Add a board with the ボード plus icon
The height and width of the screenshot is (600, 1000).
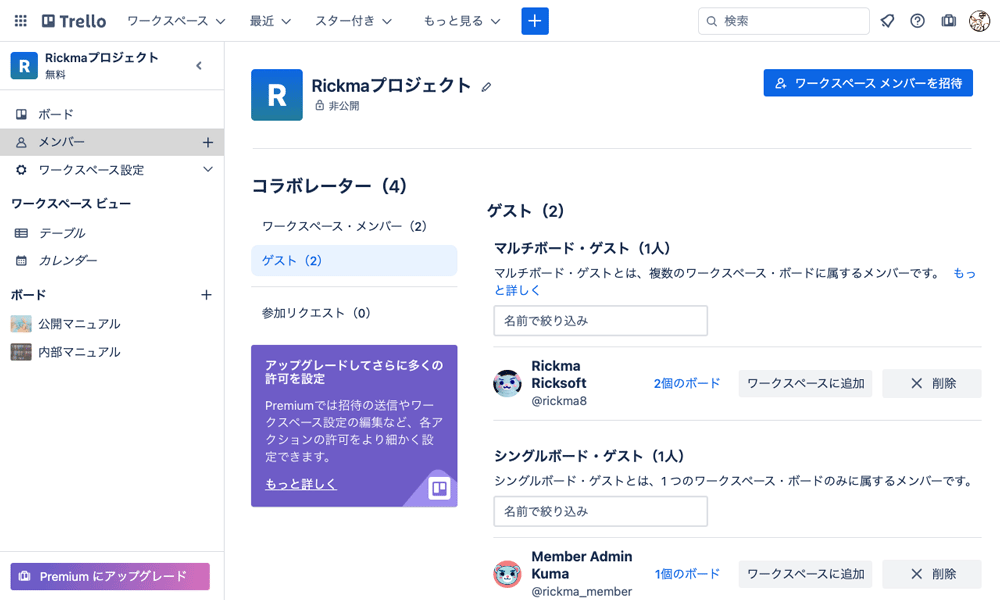(x=206, y=295)
